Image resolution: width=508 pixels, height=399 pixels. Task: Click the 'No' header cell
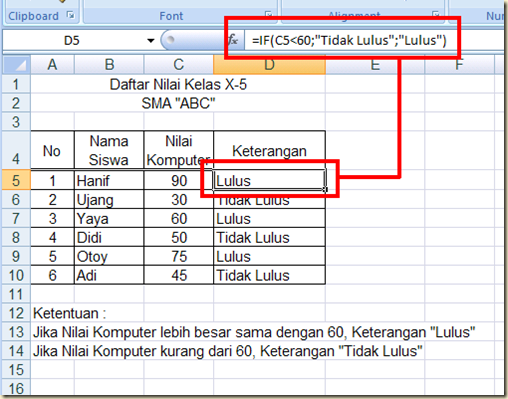coord(52,150)
